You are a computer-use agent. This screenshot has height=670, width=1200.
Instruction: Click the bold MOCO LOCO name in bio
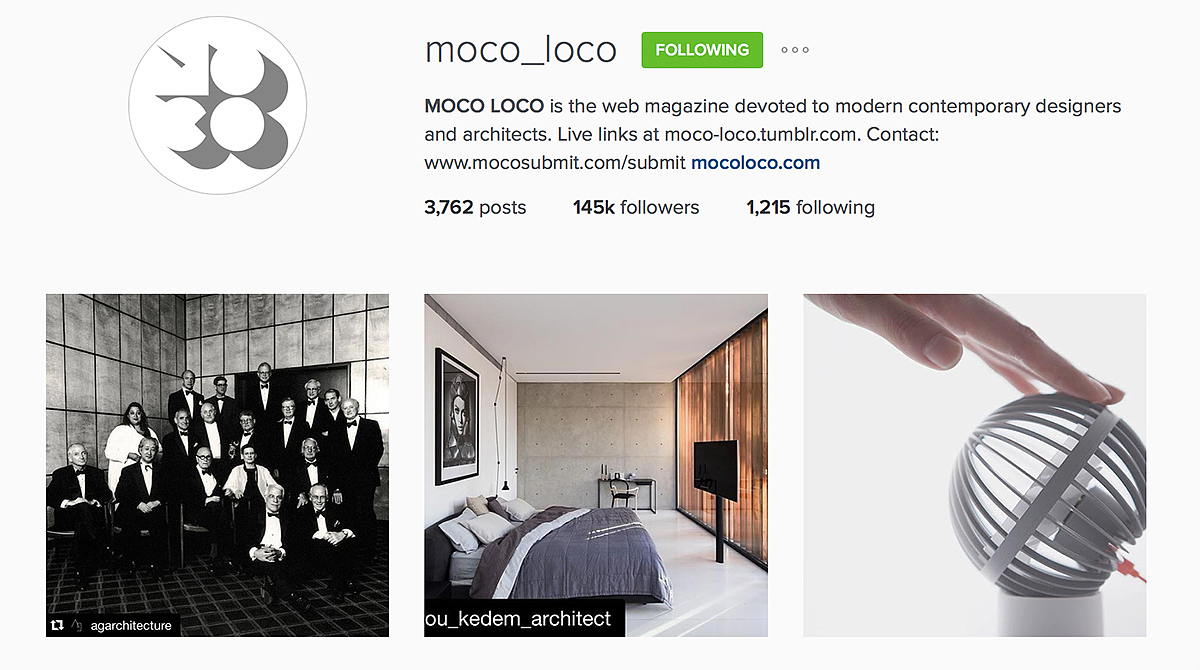[484, 106]
